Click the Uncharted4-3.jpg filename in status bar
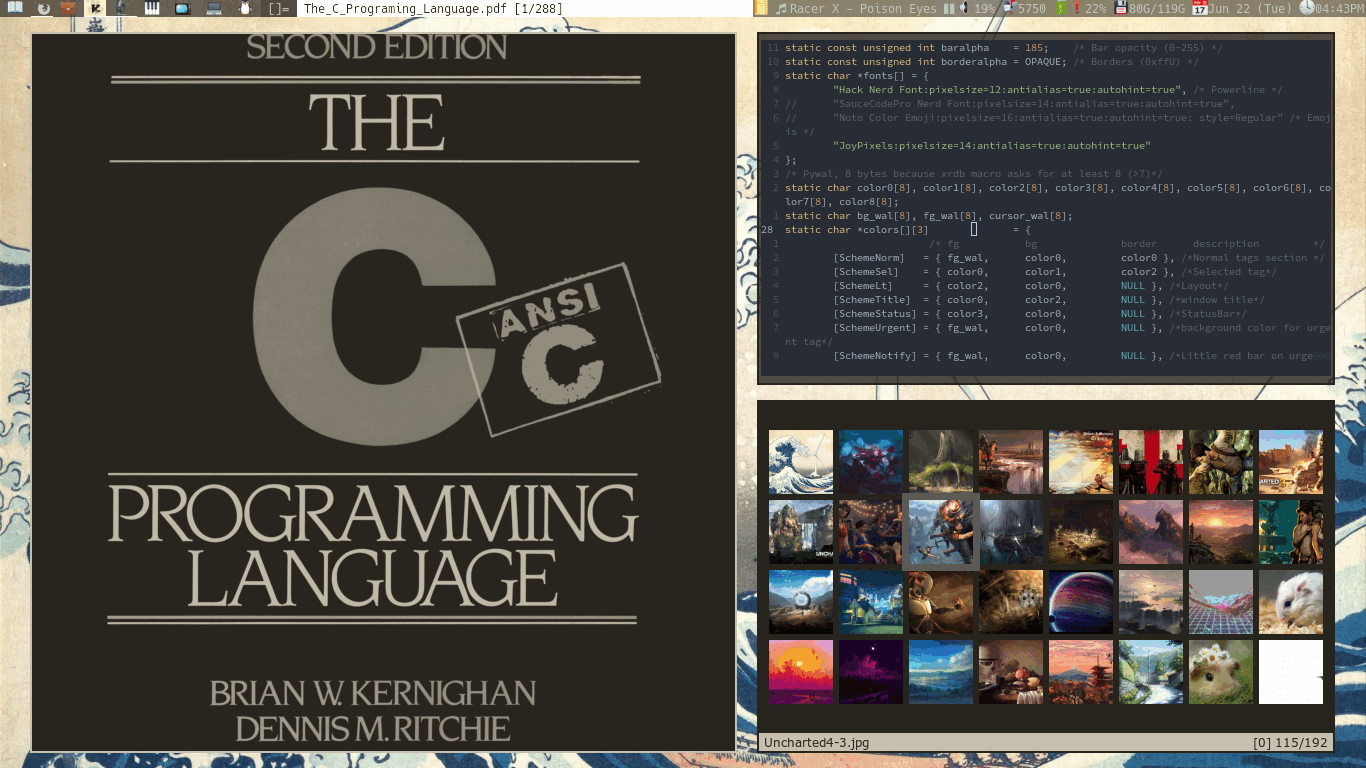The image size is (1366, 768). pos(816,743)
